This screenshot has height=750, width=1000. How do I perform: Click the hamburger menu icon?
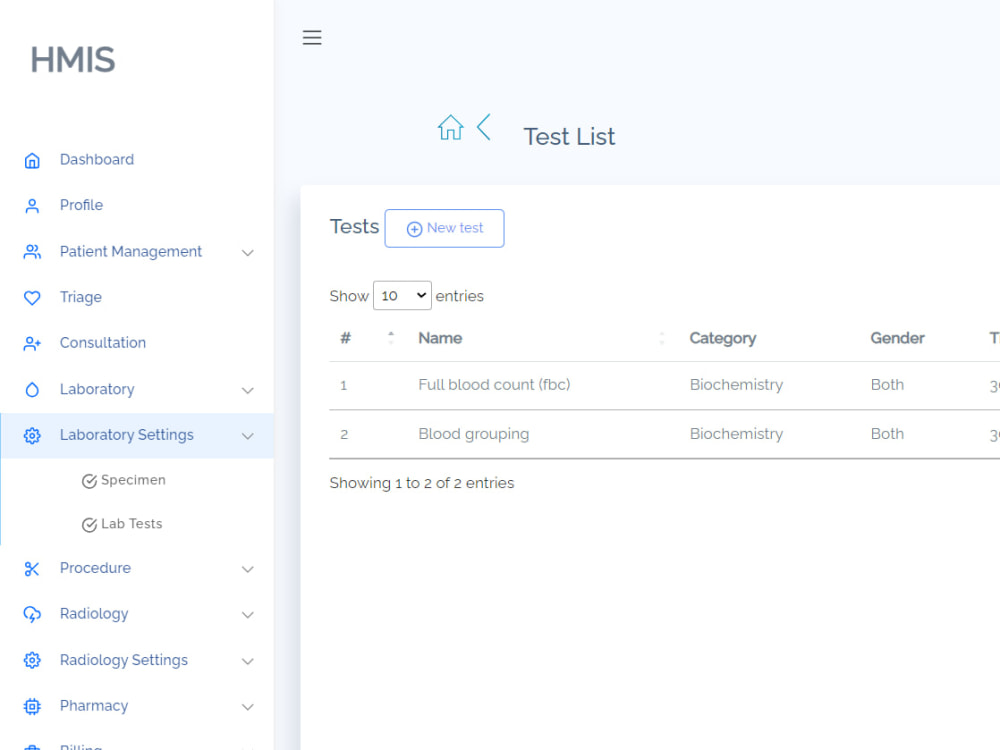(312, 38)
